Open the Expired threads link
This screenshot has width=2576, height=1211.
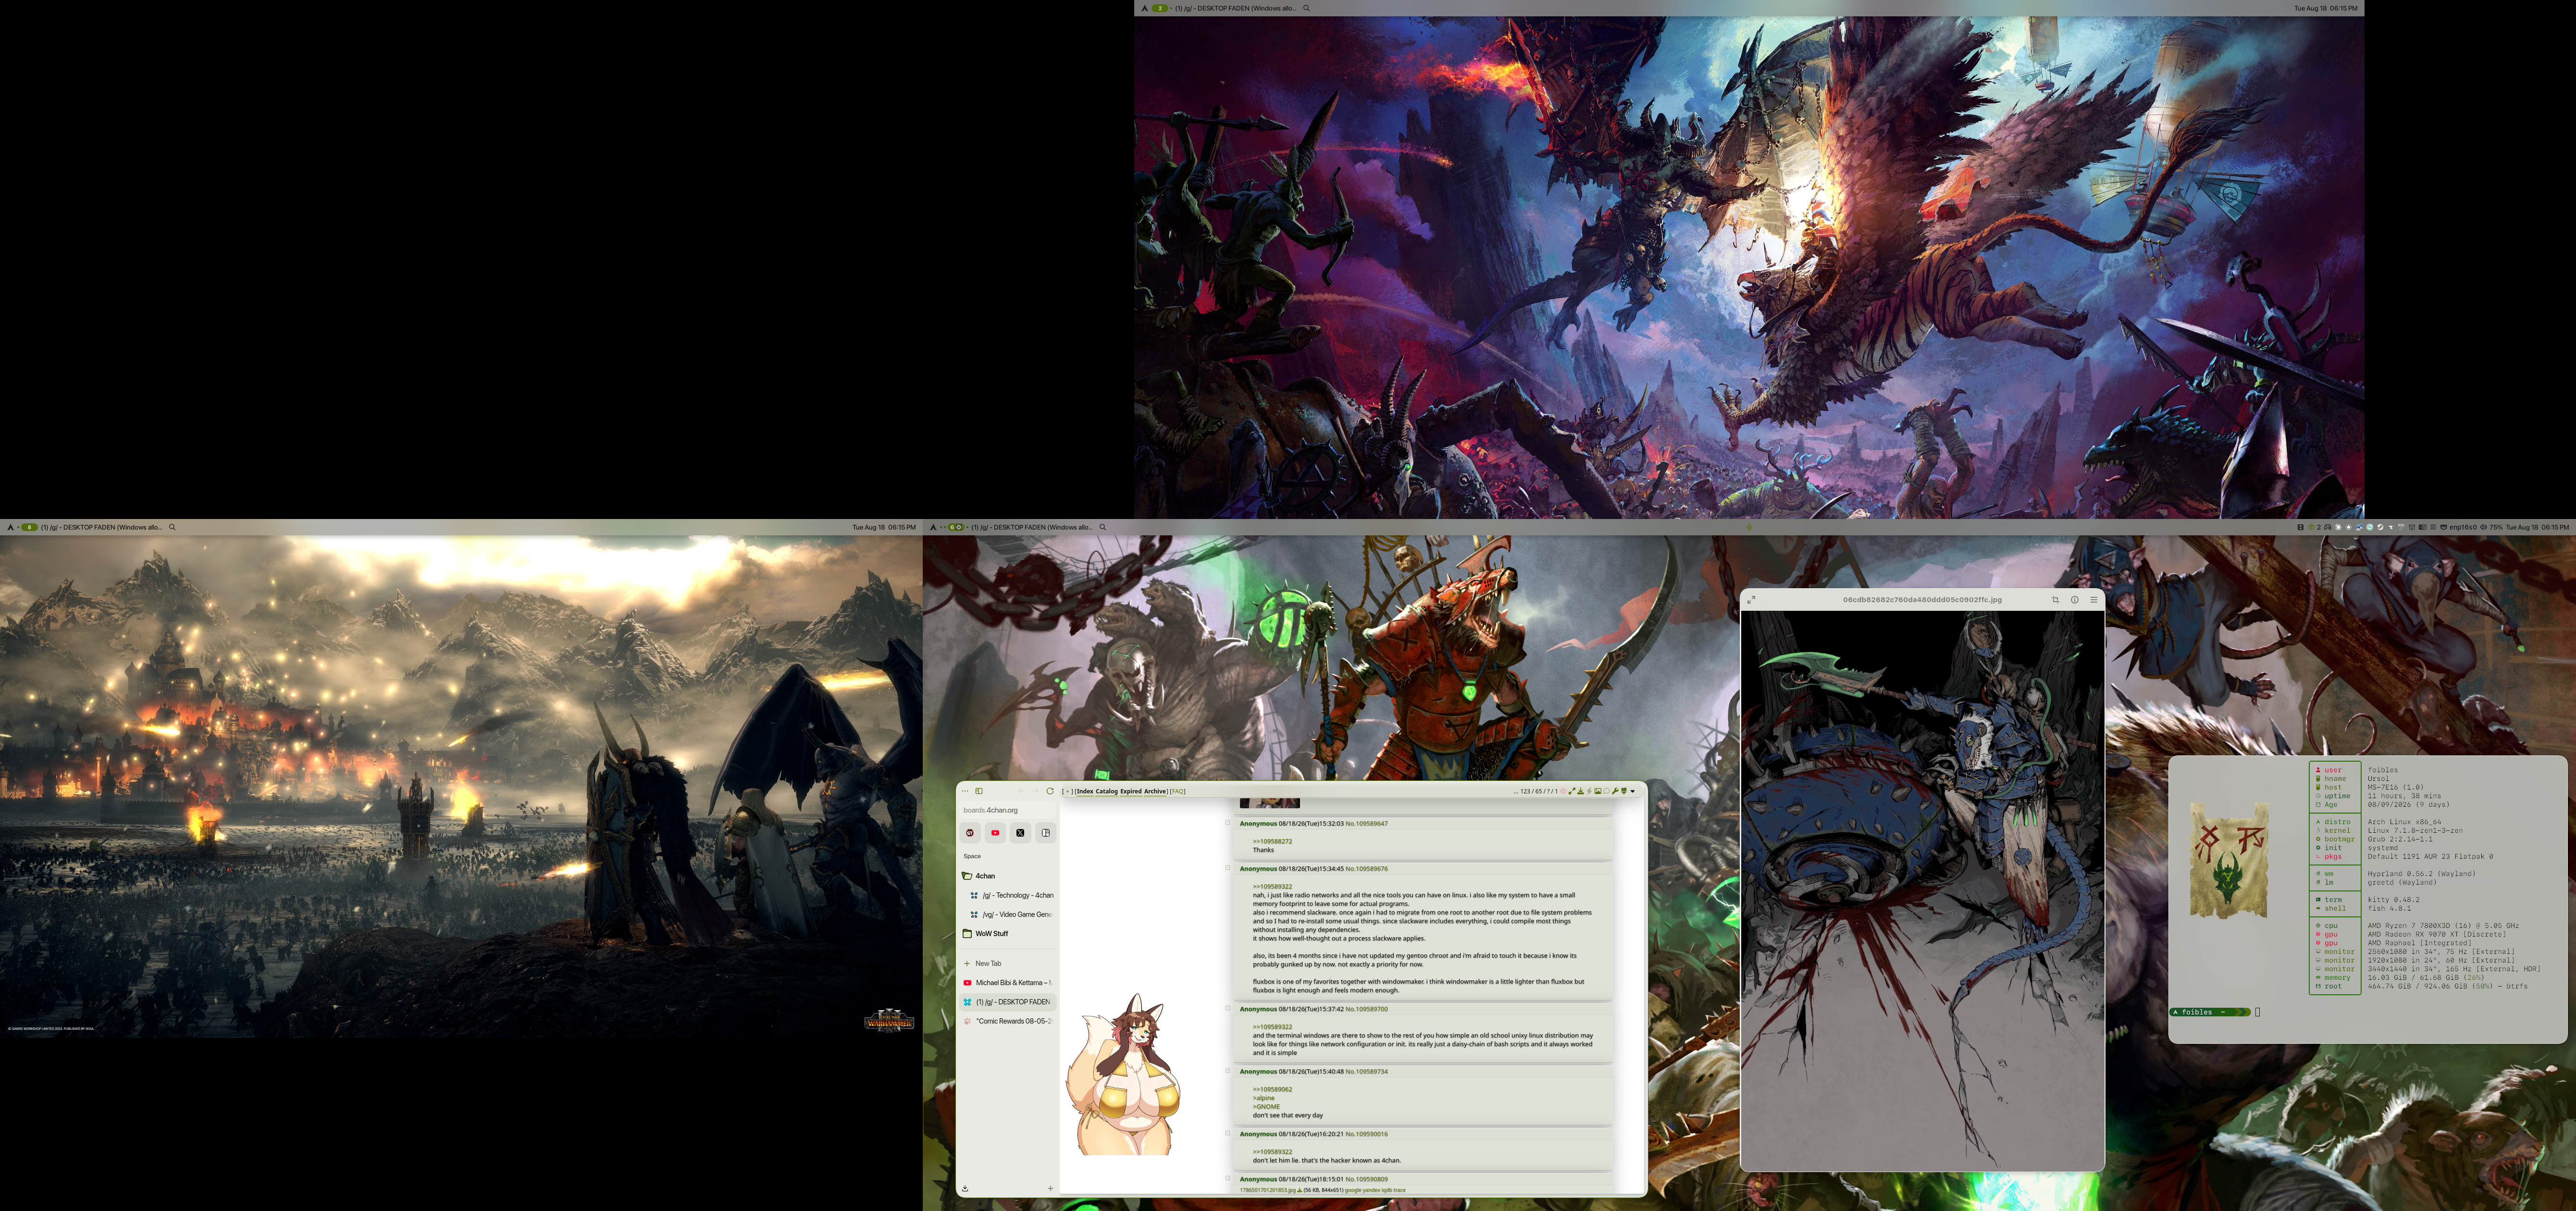(x=1130, y=791)
